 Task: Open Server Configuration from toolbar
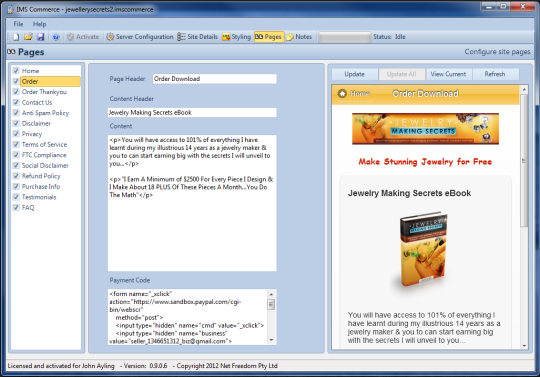pyautogui.click(x=140, y=37)
